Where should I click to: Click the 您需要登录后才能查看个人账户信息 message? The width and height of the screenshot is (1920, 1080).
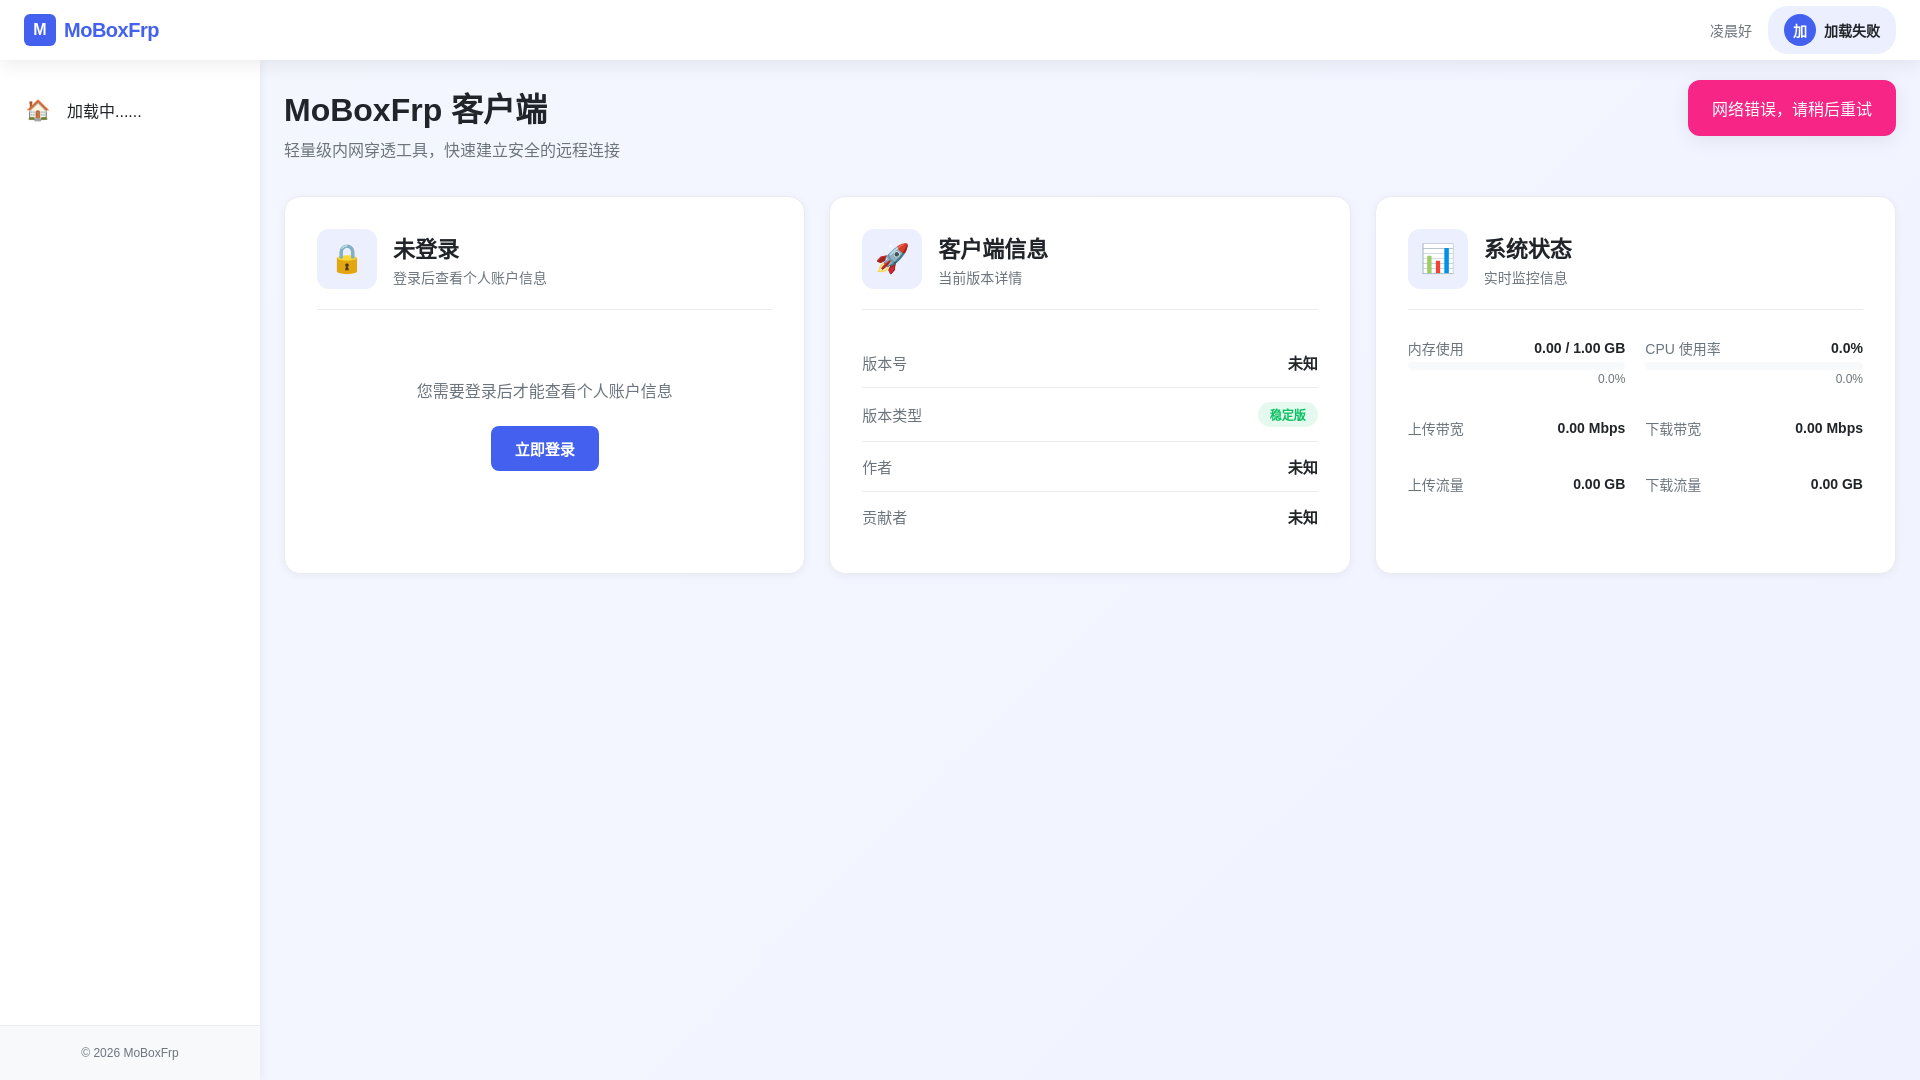(545, 391)
